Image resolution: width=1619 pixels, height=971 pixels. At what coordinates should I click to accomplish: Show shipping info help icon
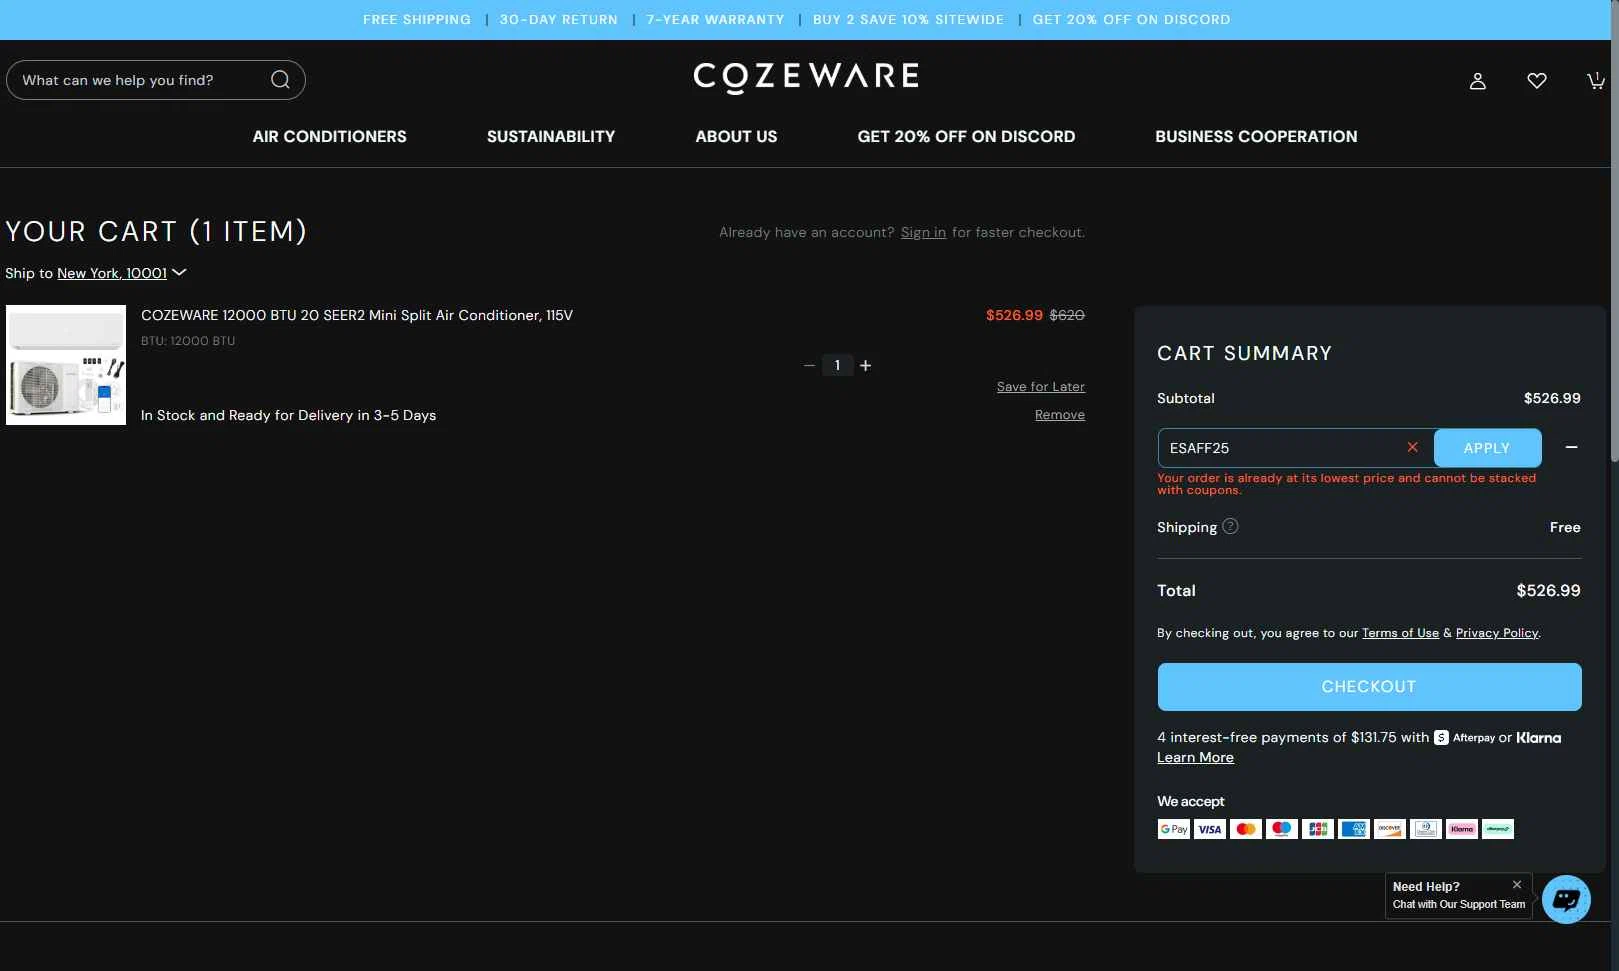coord(1230,526)
